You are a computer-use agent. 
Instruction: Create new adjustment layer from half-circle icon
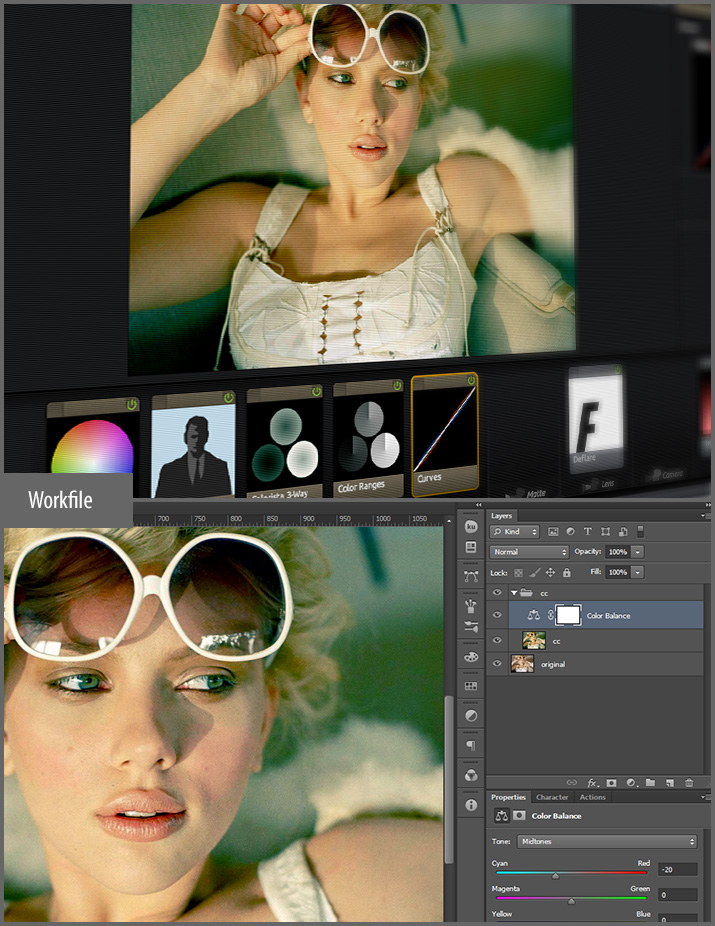(630, 782)
